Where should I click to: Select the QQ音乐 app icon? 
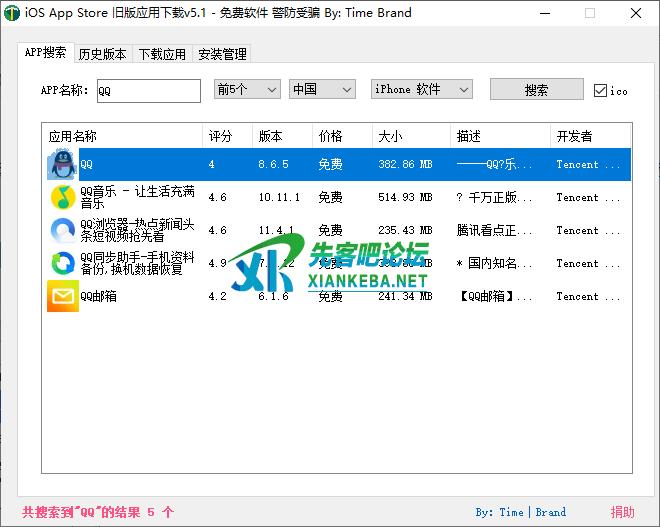pyautogui.click(x=62, y=198)
